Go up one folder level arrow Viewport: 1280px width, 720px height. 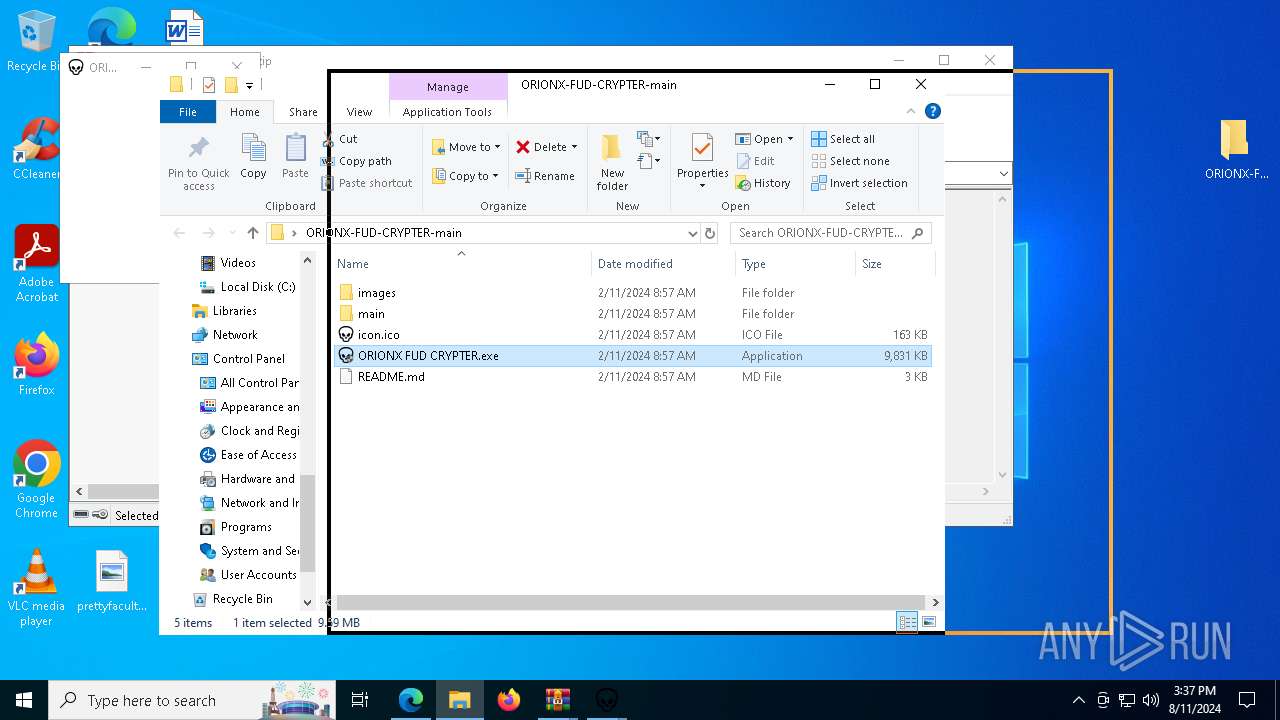click(x=253, y=233)
